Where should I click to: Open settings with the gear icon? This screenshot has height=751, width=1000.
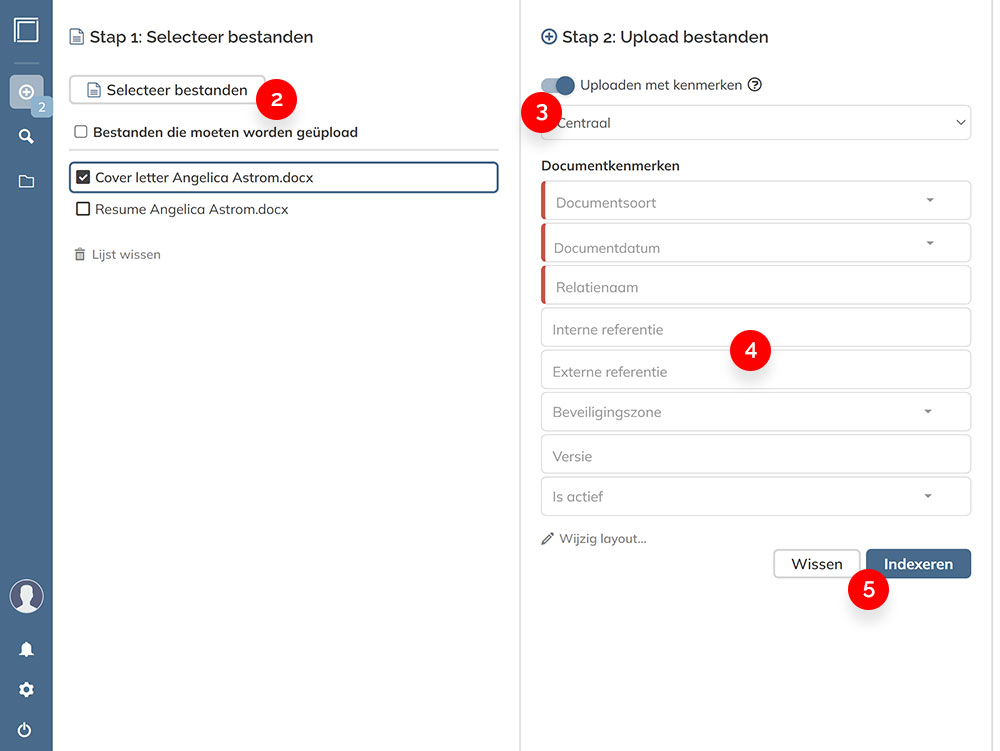26,690
